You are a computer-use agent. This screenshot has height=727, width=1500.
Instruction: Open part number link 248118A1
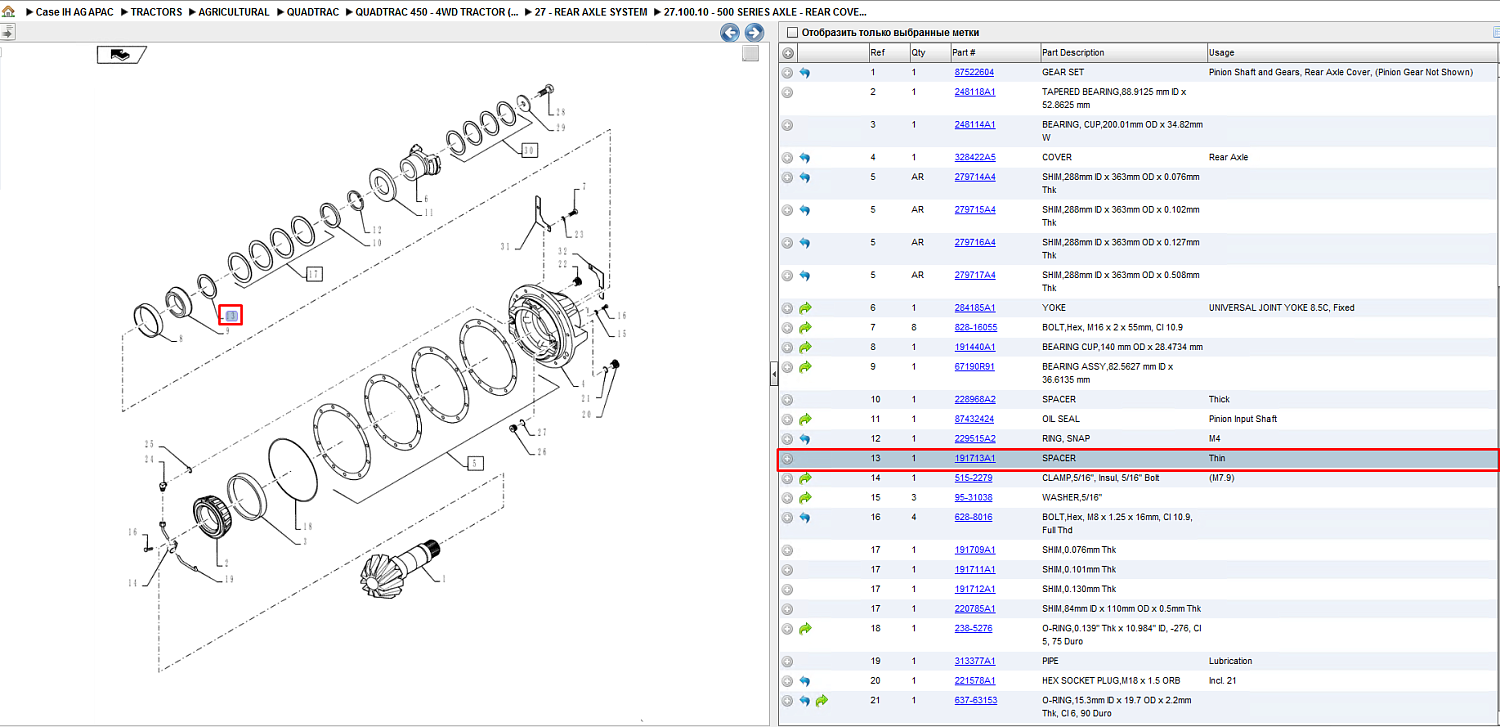tap(975, 92)
